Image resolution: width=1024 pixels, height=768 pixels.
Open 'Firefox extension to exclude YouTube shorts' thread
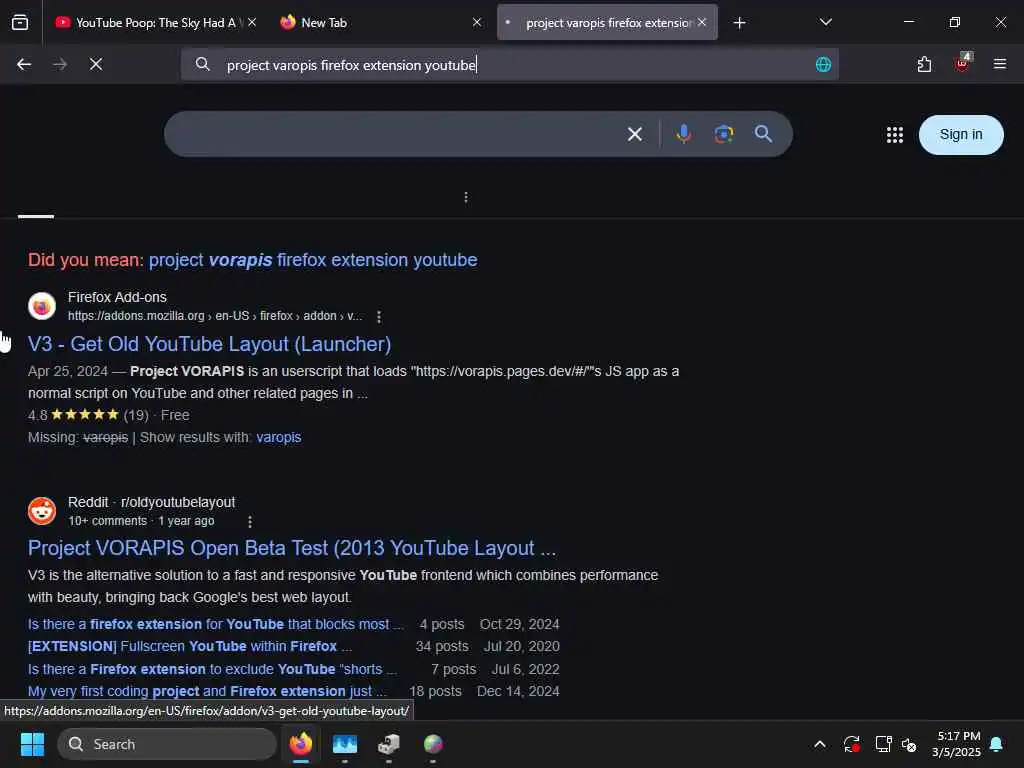point(212,669)
